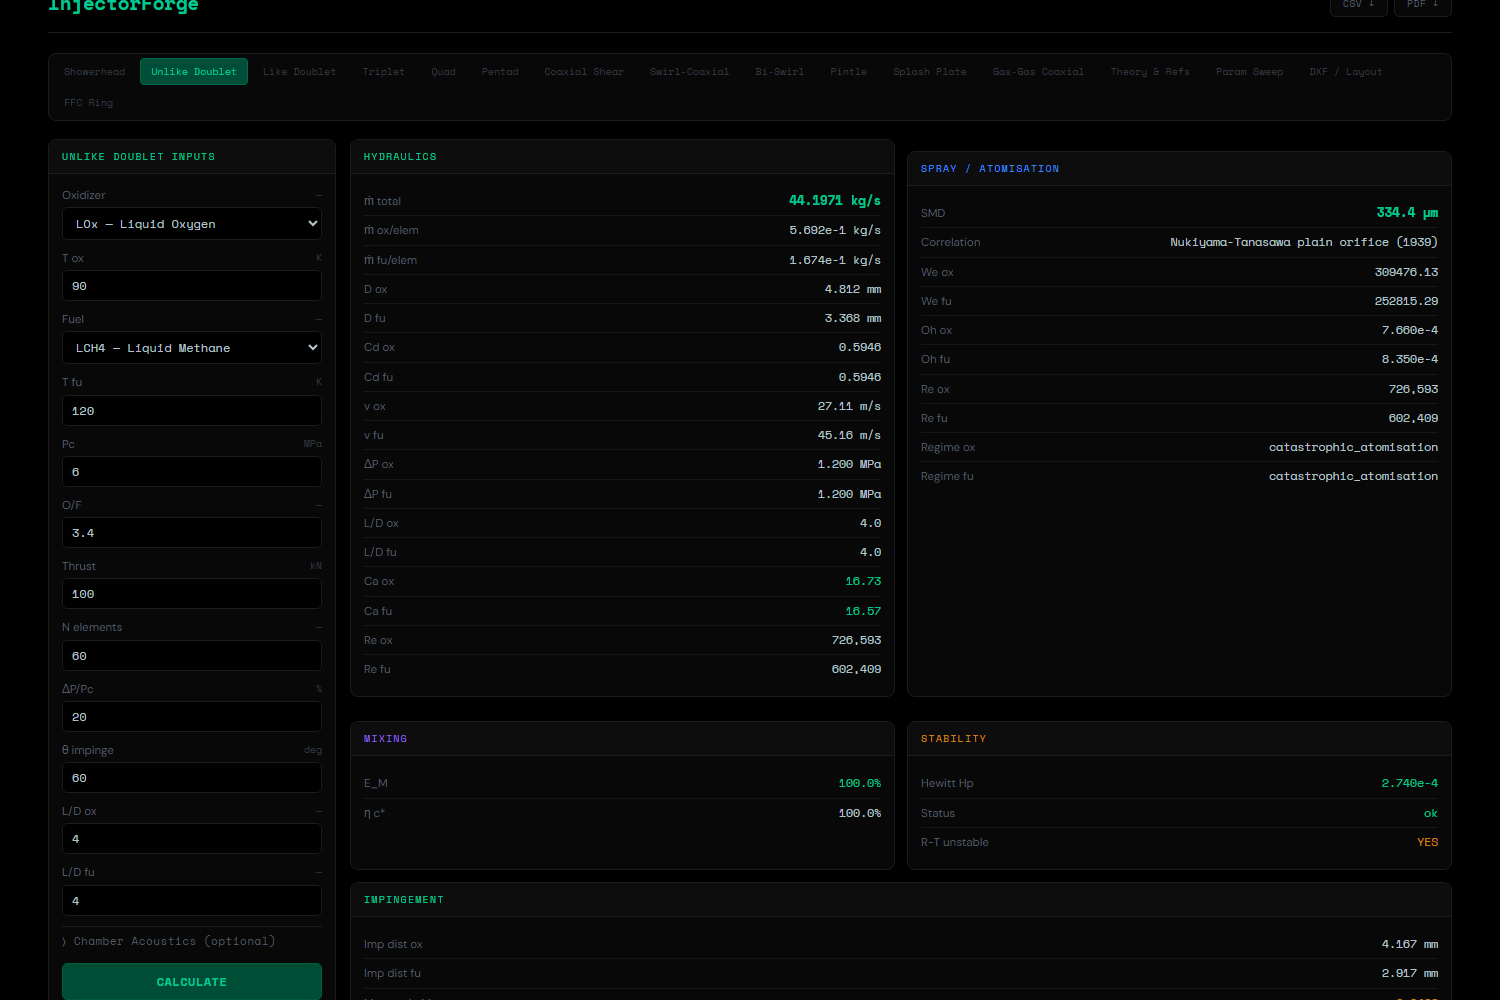
Task: Select the Imp dist fu value 2.917 mm
Action: point(1410,973)
